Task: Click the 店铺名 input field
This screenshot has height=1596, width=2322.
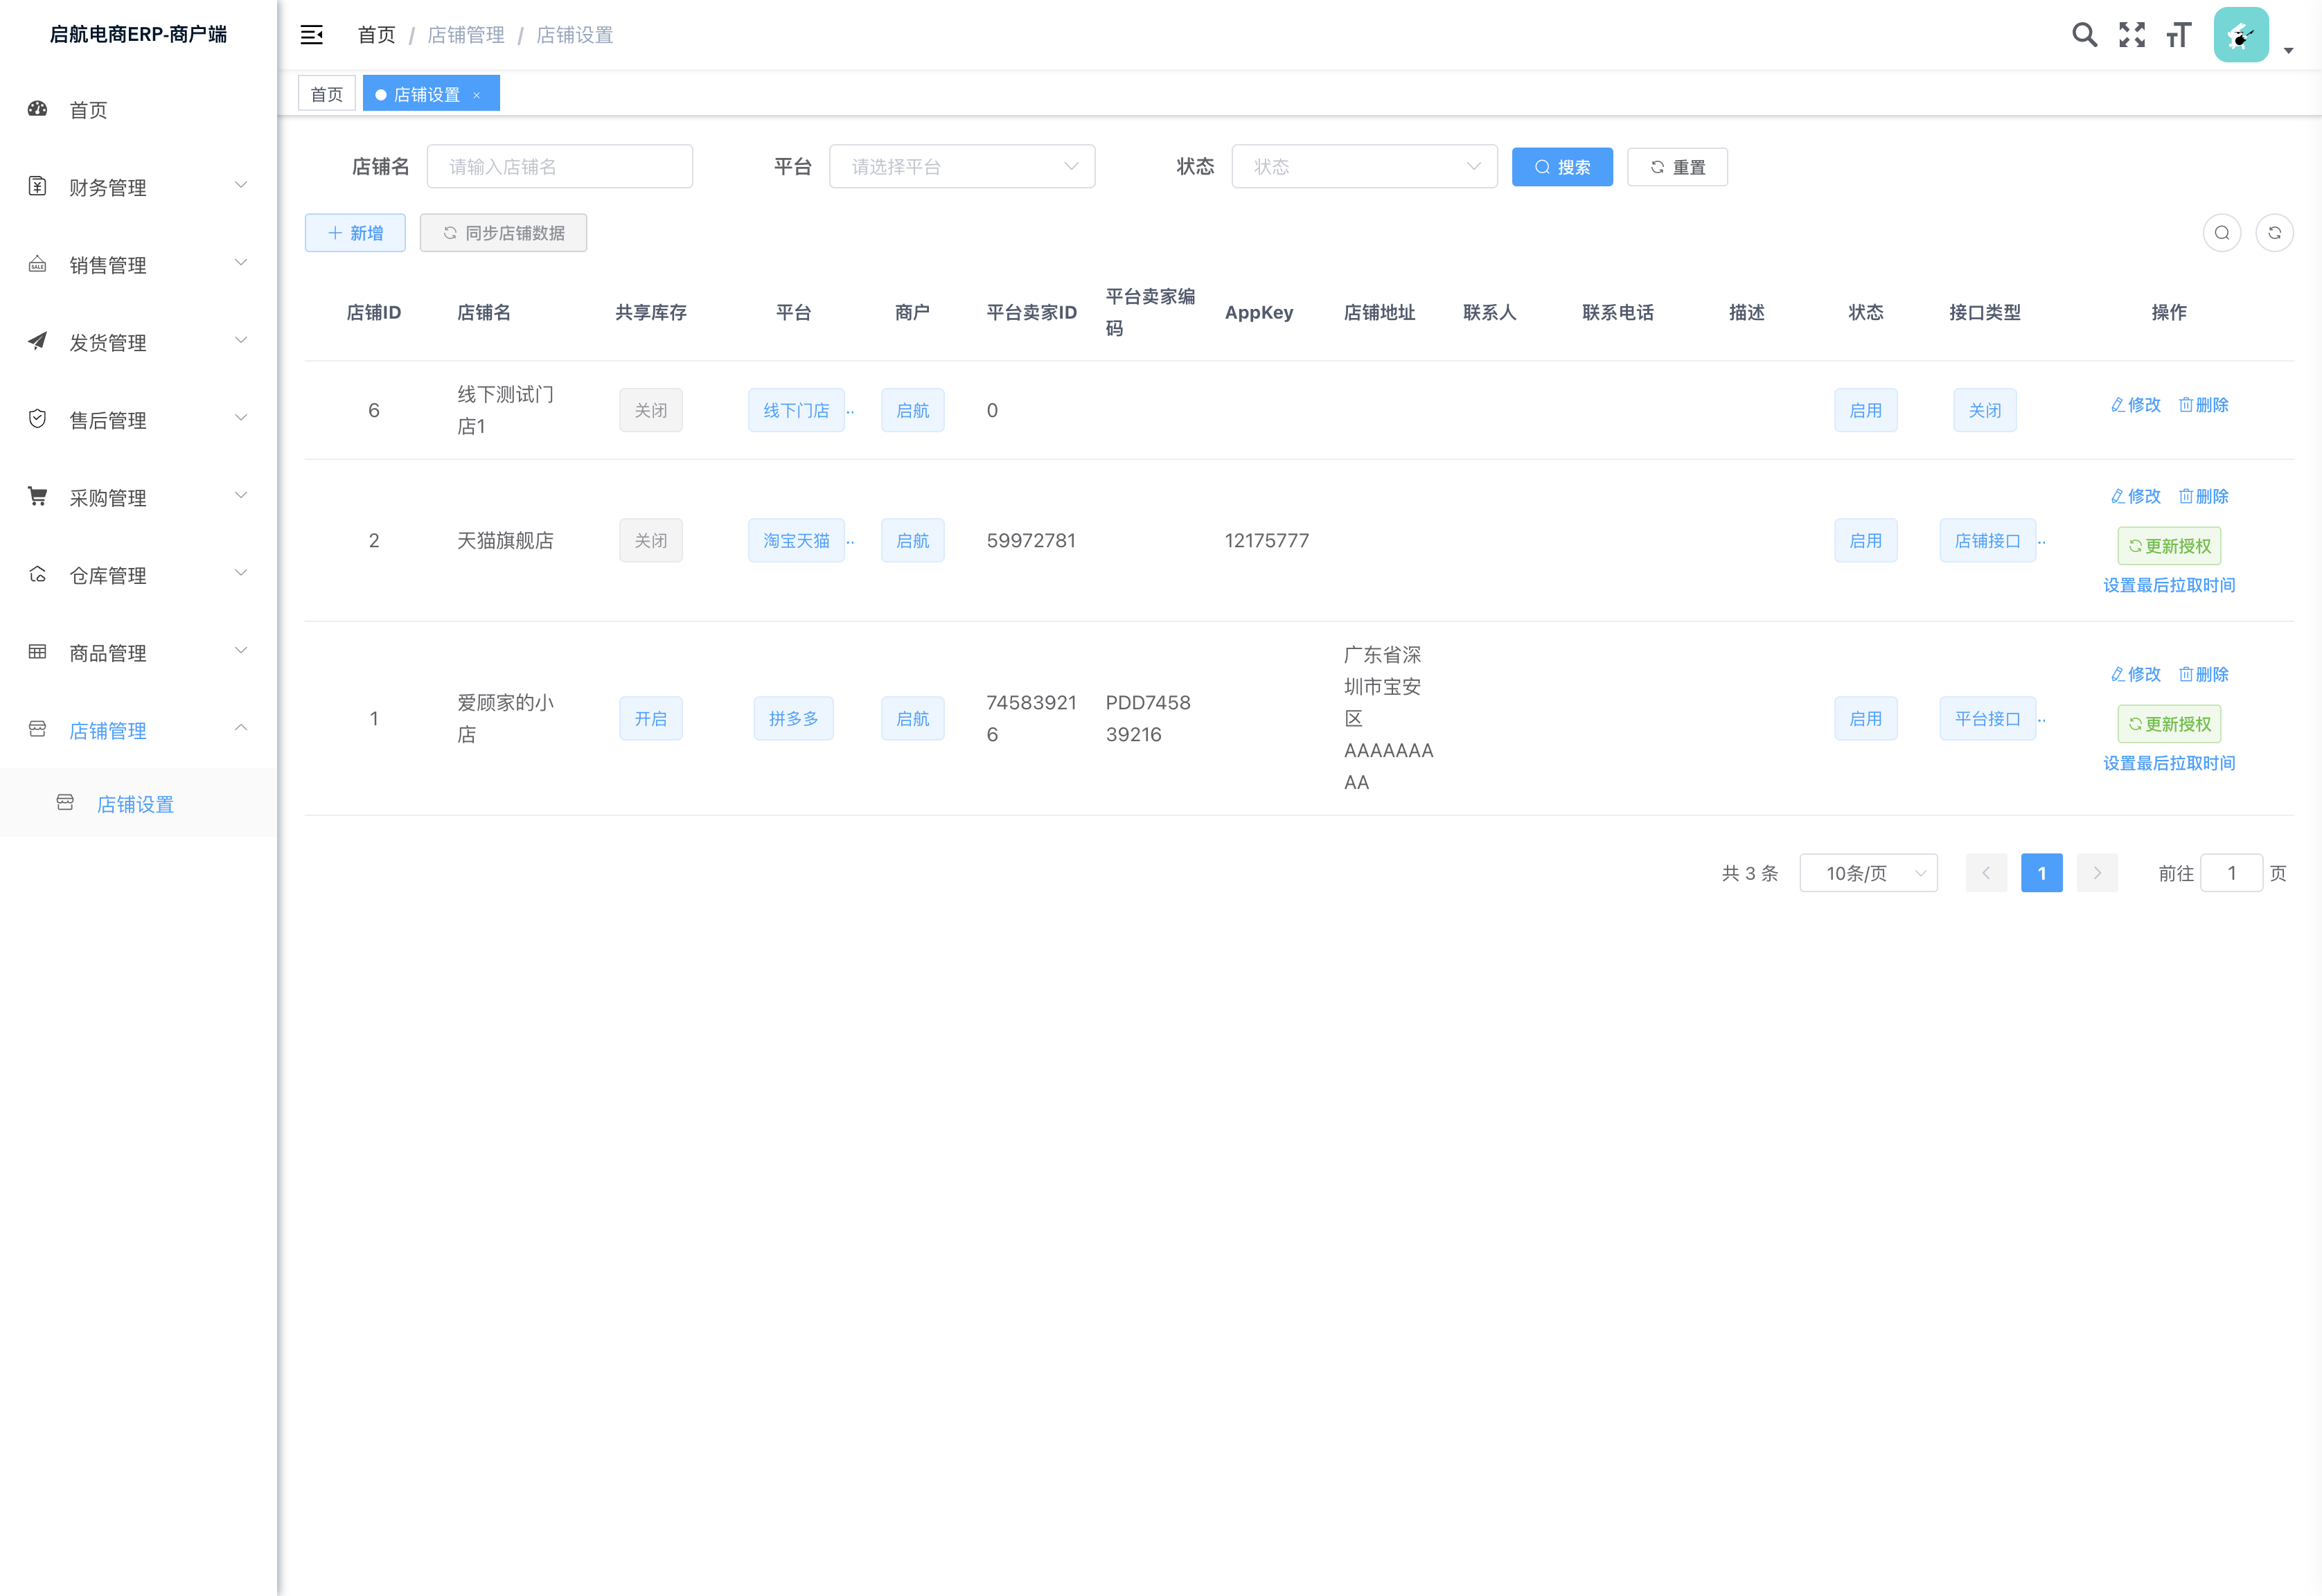Action: click(x=559, y=167)
